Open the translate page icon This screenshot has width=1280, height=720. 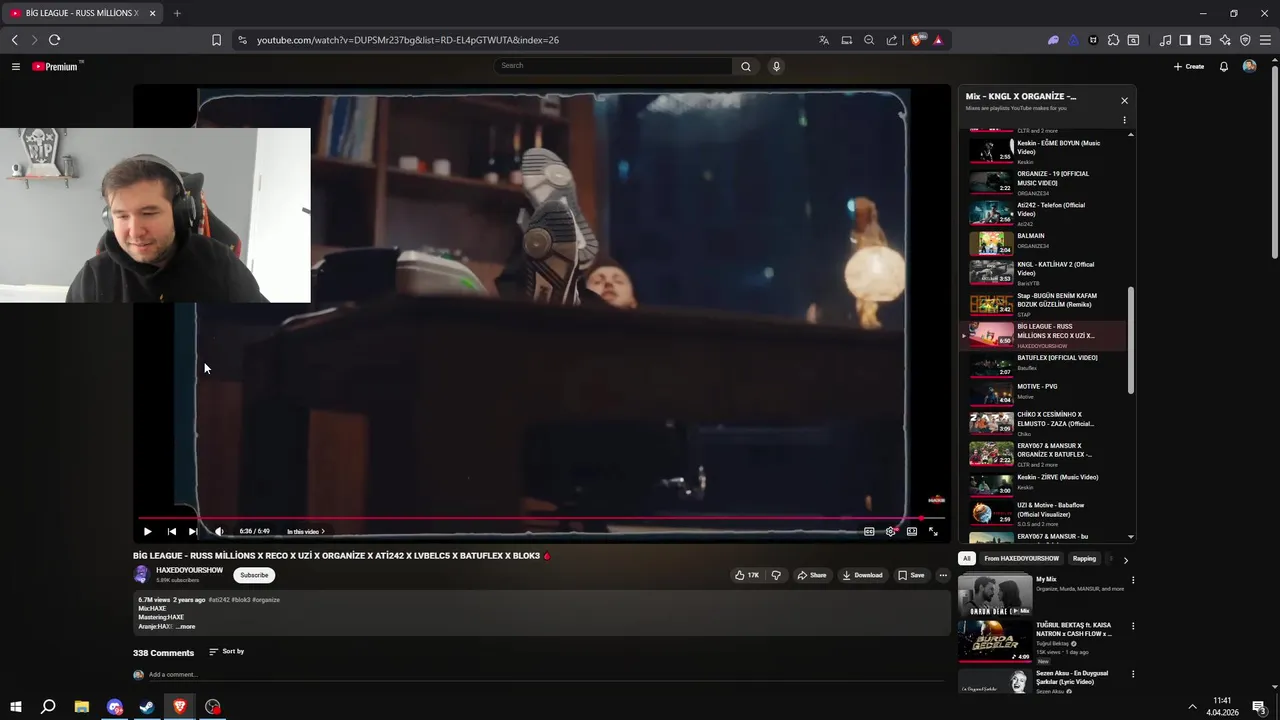click(824, 40)
